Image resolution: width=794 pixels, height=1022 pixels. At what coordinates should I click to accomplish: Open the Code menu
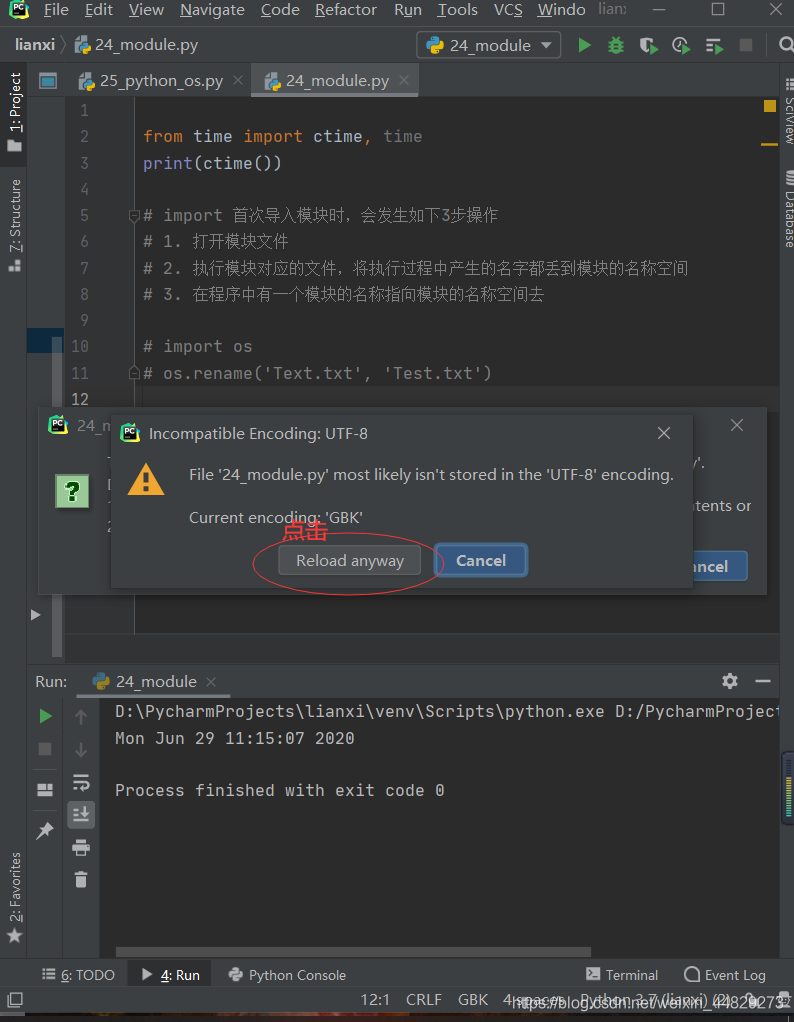click(280, 10)
